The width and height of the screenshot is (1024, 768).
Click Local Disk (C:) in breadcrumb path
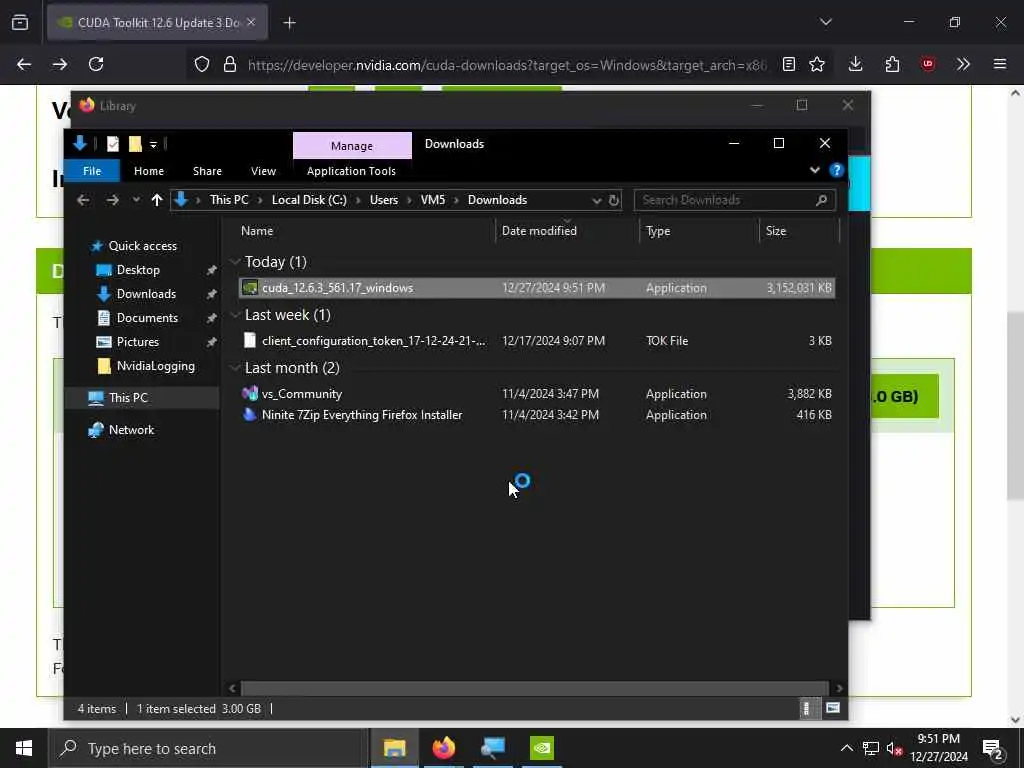pyautogui.click(x=309, y=200)
